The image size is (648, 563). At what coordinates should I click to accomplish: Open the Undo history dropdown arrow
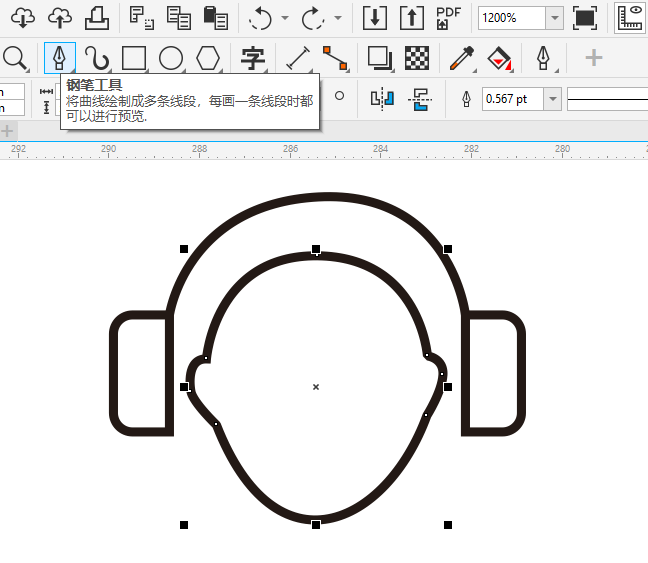pos(285,18)
